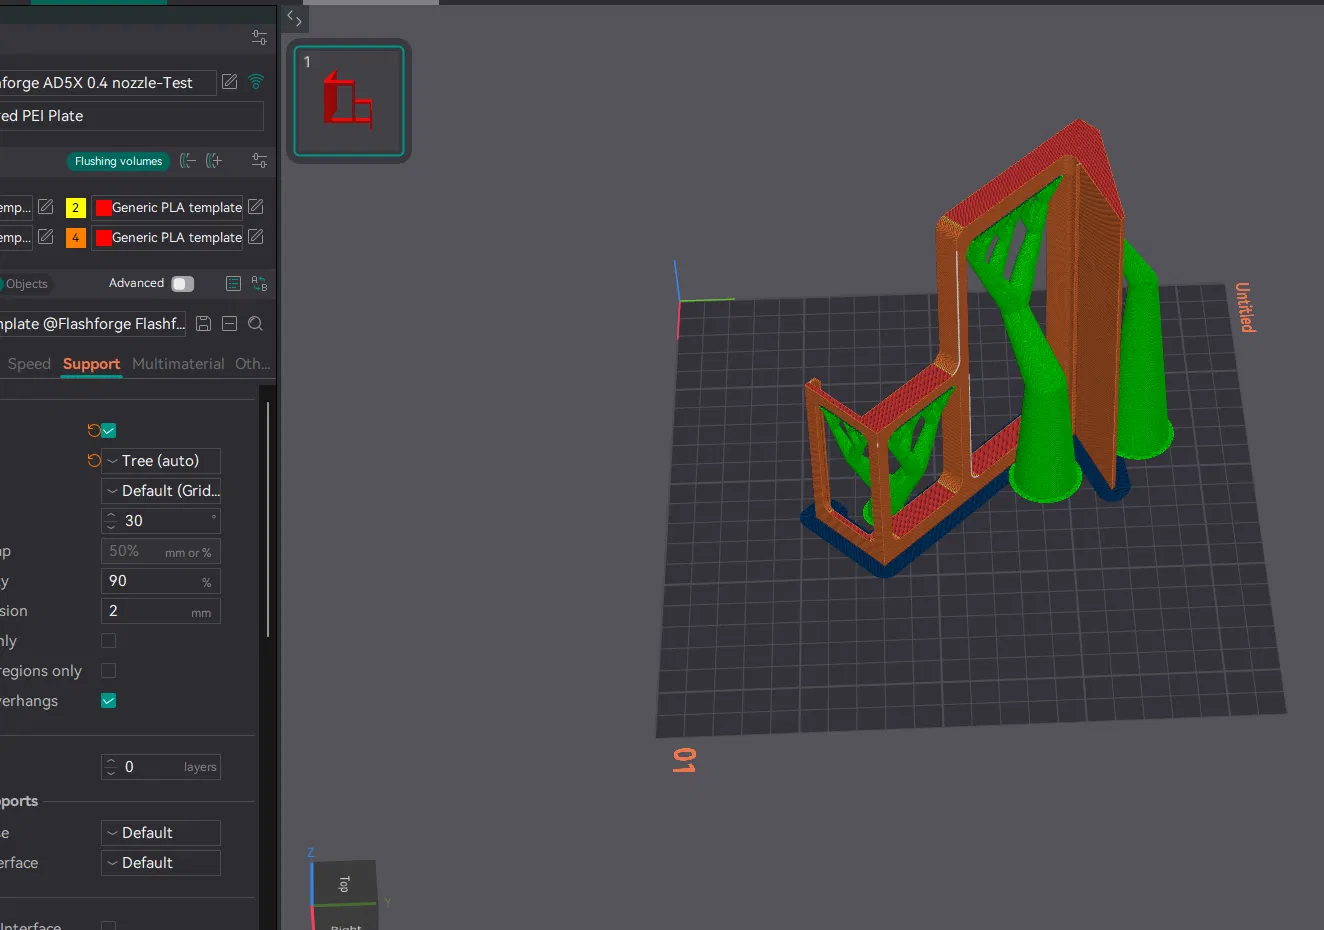The height and width of the screenshot is (930, 1324).
Task: Open the interface Default filament dropdown
Action: [161, 863]
